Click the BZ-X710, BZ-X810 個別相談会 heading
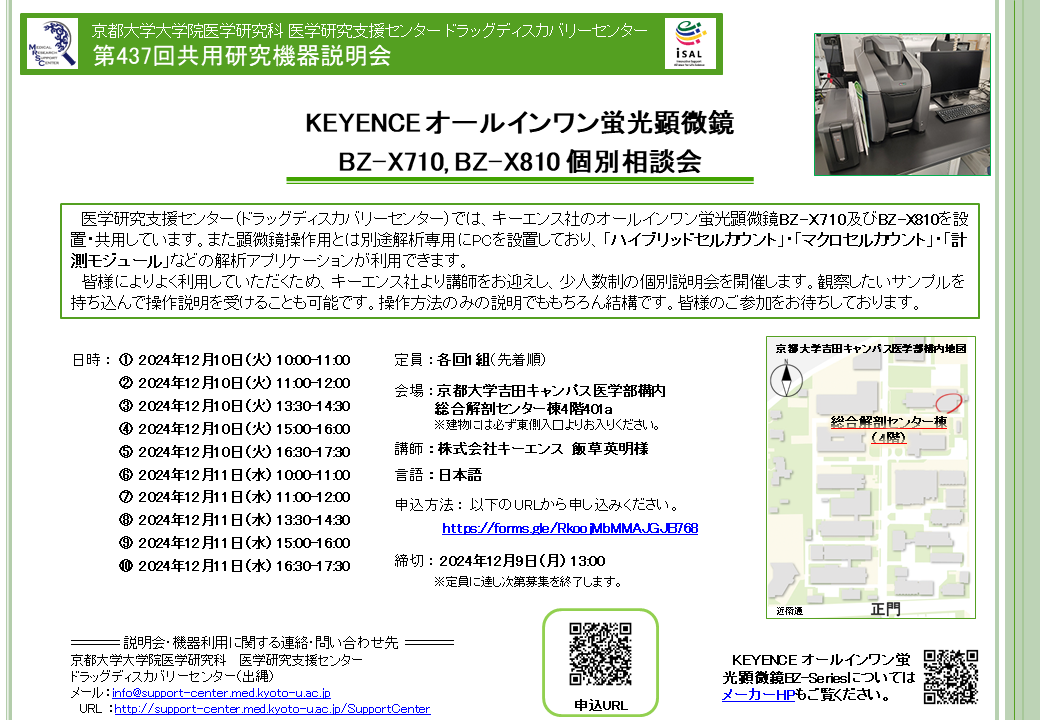The width and height of the screenshot is (1040, 720). [519, 162]
